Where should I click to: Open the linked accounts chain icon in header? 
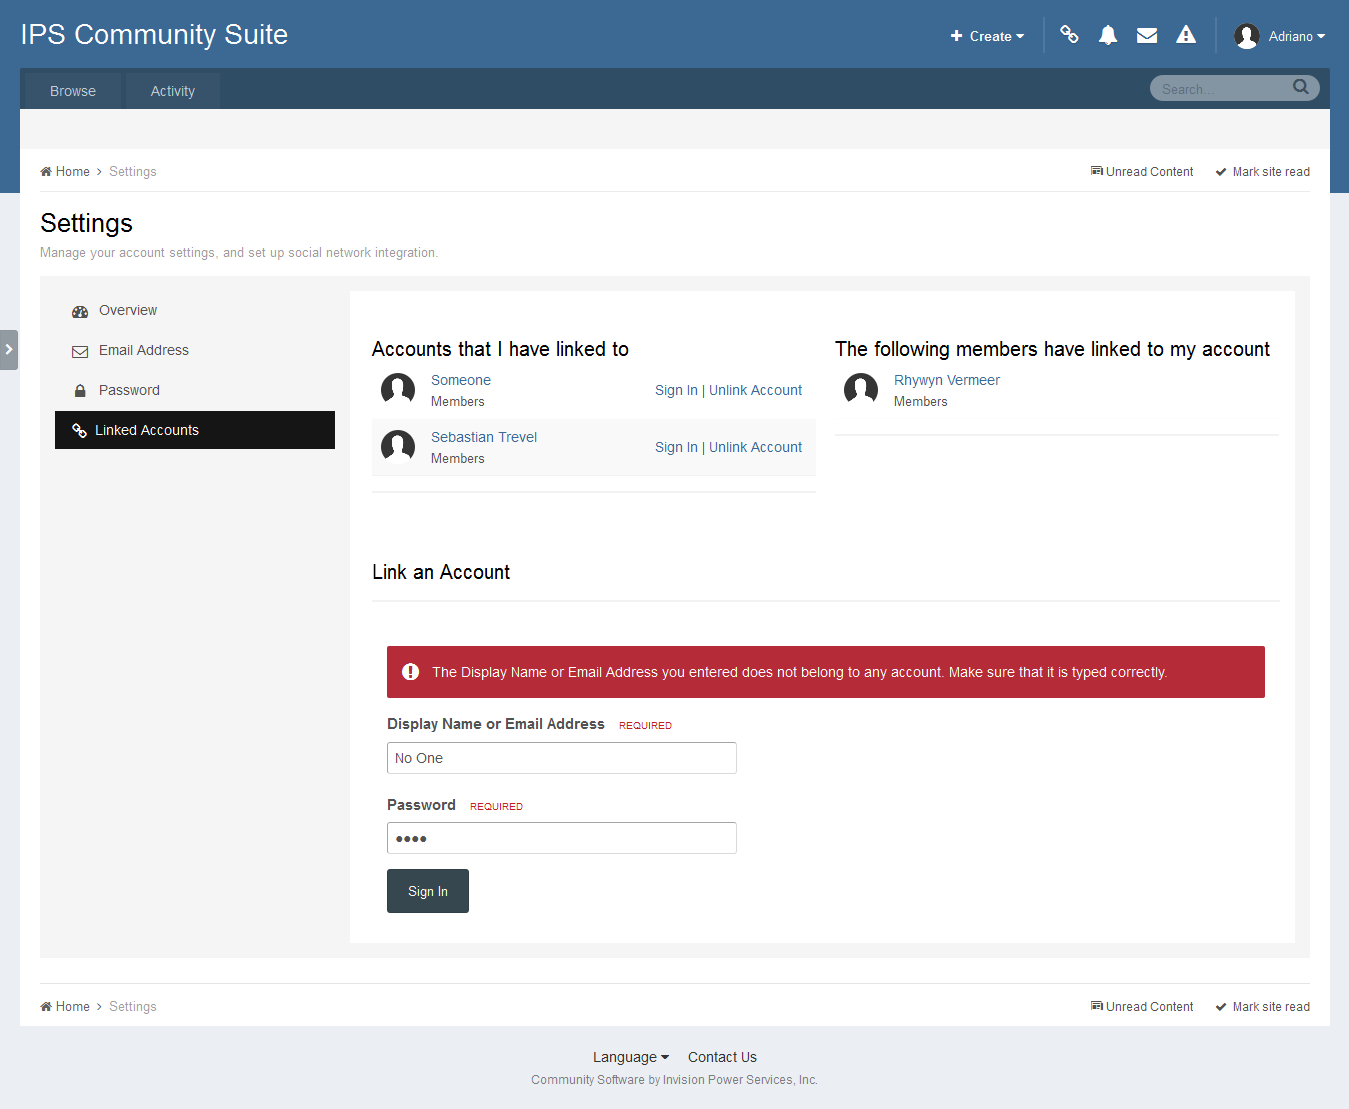(x=1069, y=35)
